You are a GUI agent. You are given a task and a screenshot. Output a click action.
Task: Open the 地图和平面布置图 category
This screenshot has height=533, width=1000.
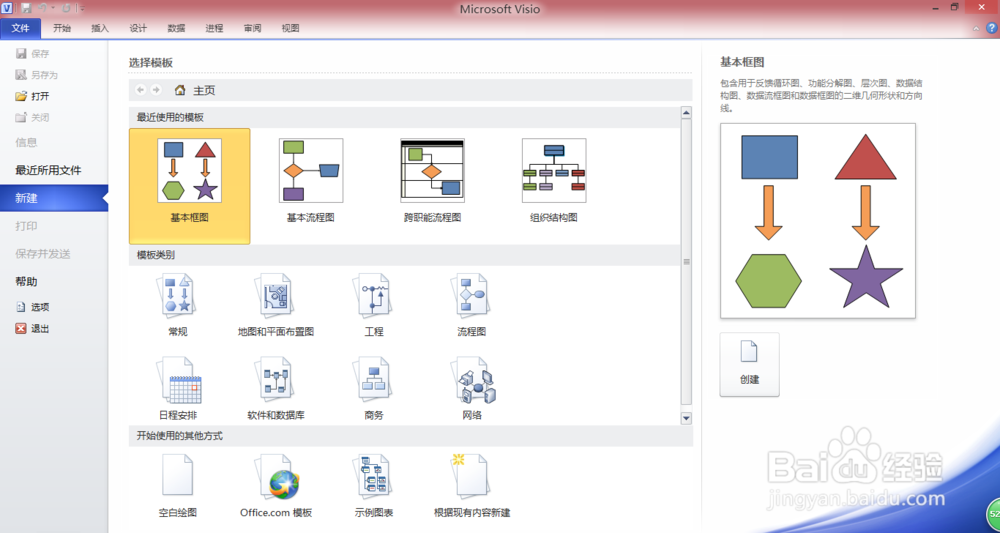click(276, 305)
